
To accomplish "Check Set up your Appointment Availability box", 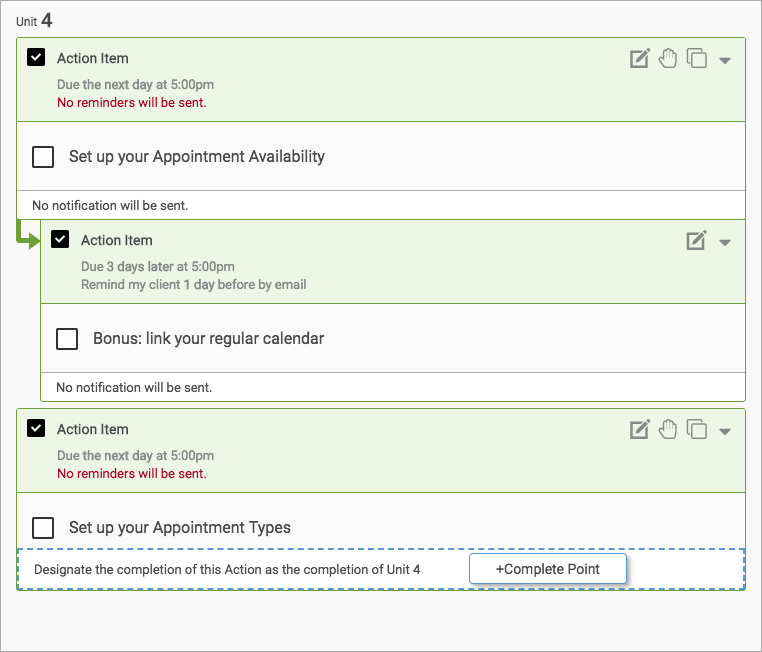I will [x=43, y=157].
